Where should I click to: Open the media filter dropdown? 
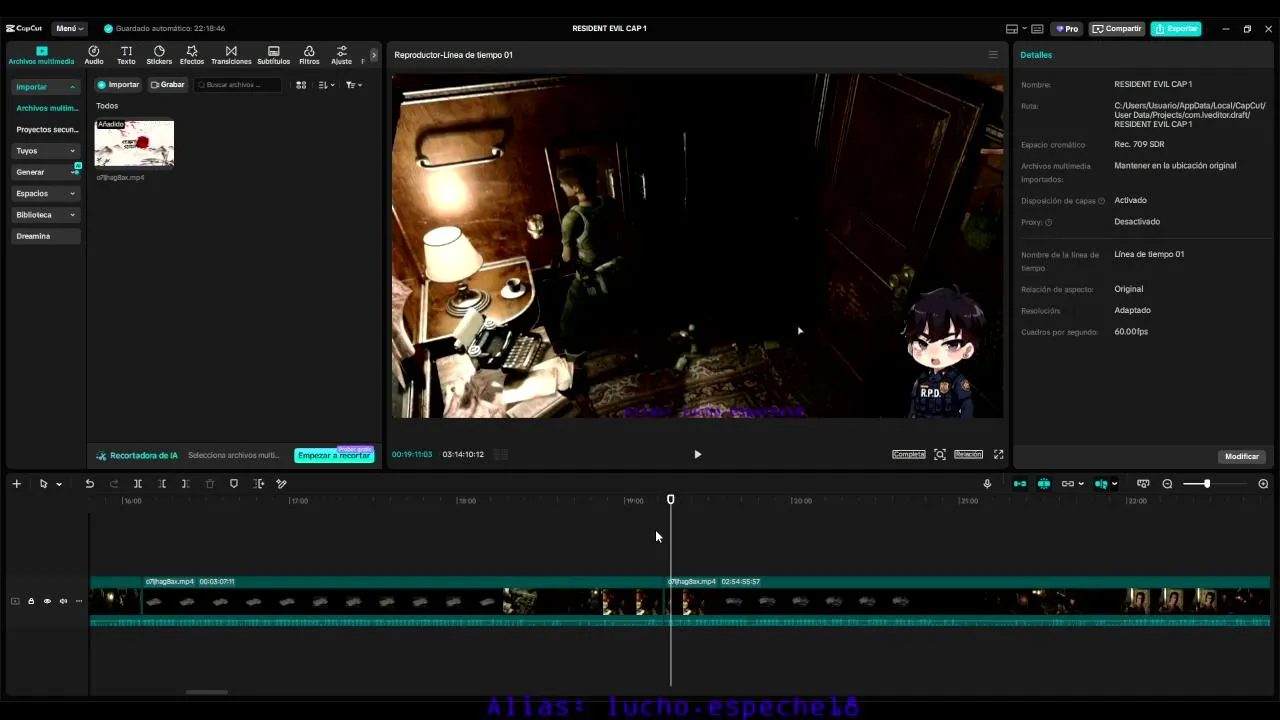(x=353, y=85)
